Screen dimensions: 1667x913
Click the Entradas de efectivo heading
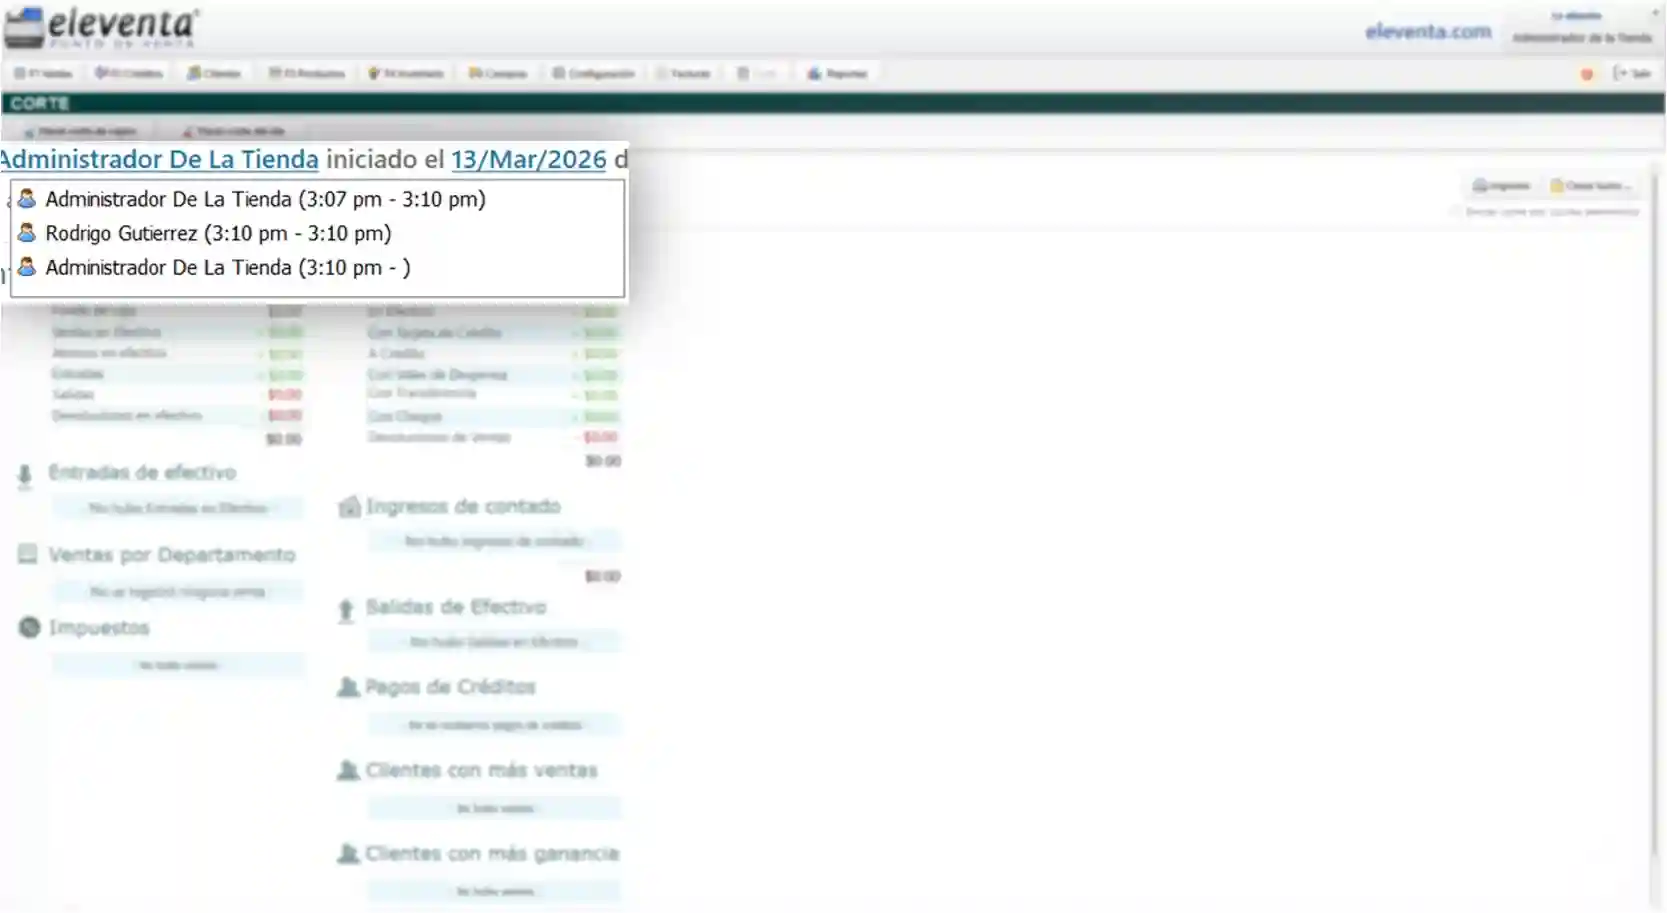142,472
